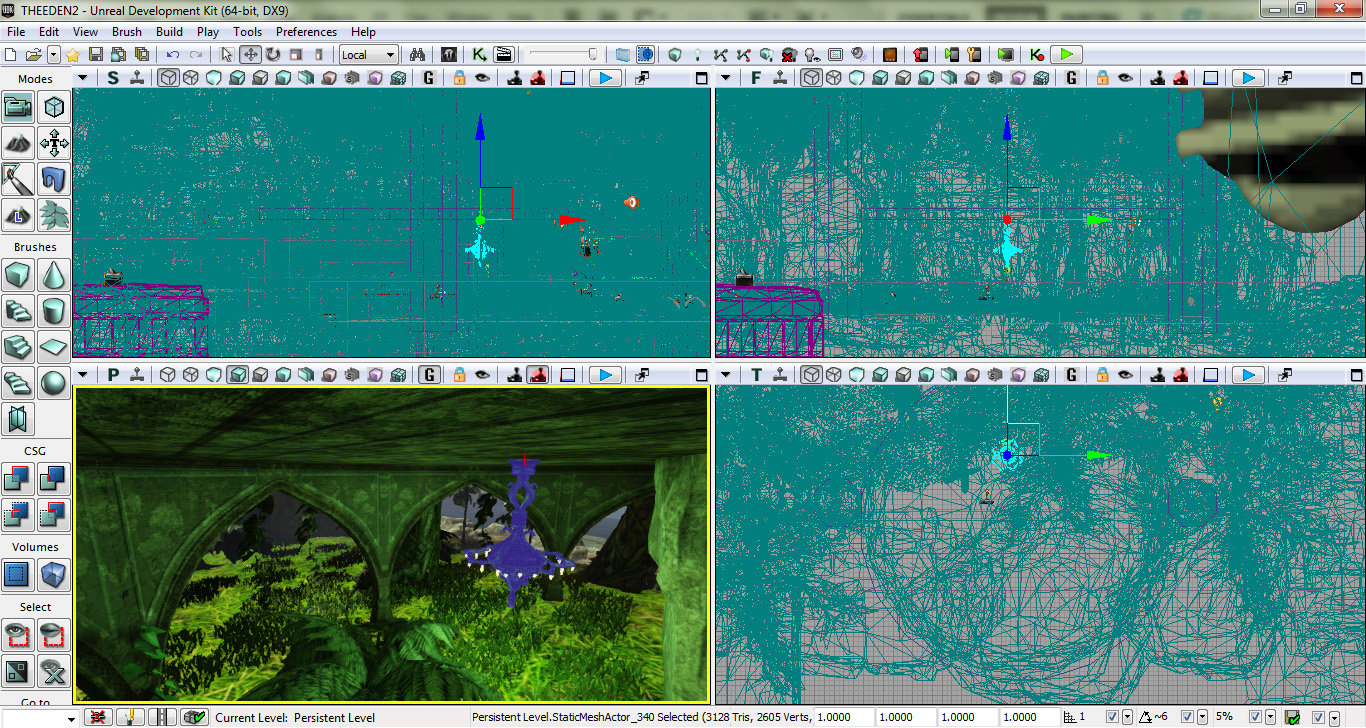Click CSG Subtract icon
Viewport: 1366px width, 728px height.
coord(54,477)
